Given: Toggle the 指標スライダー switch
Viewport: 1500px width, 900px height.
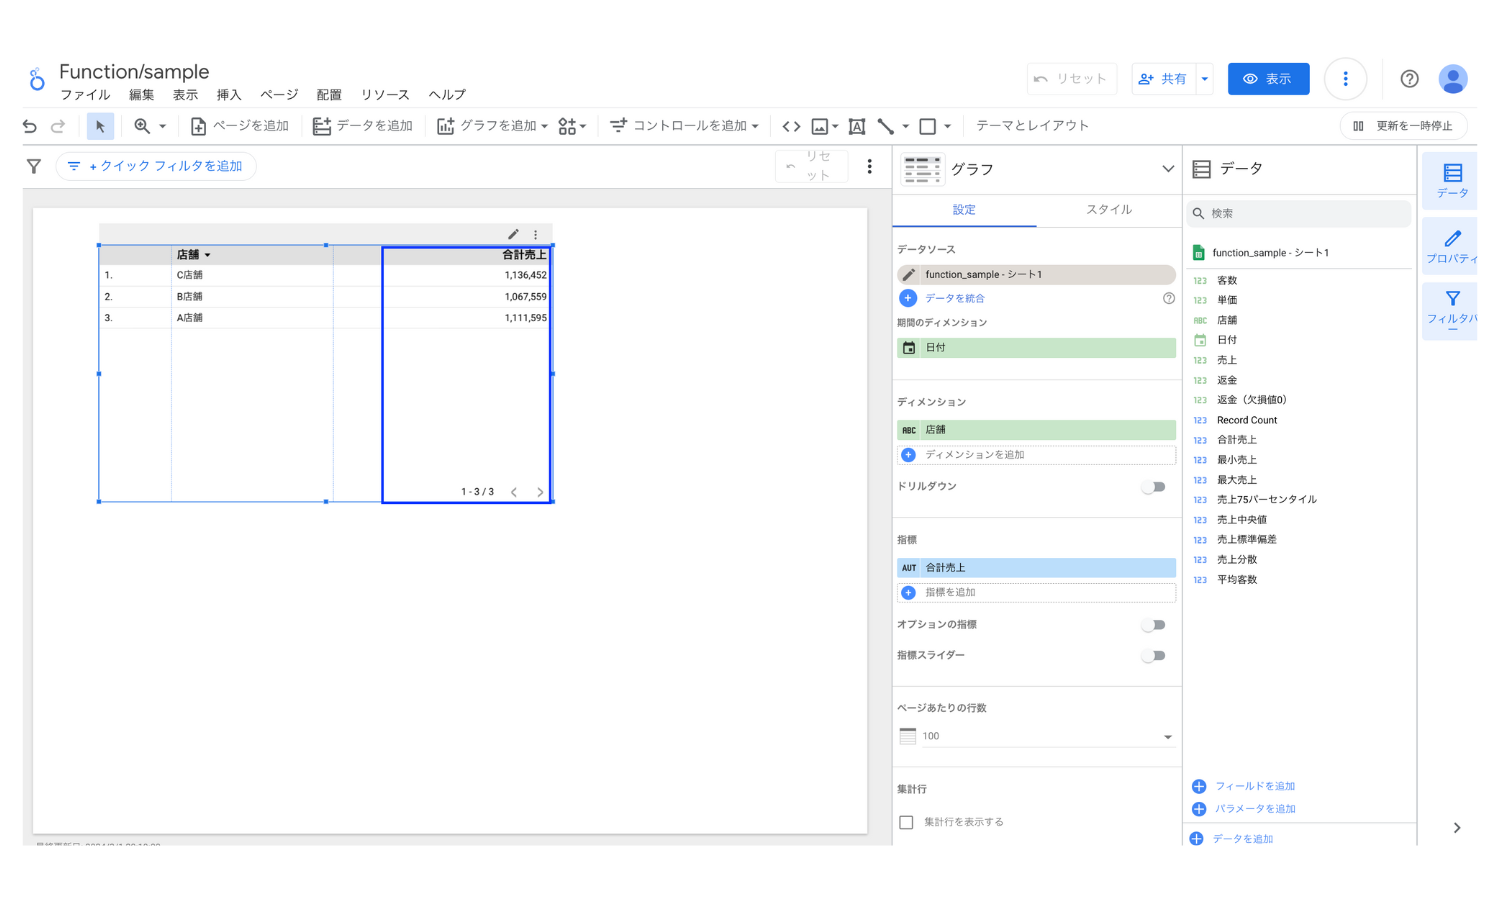Looking at the screenshot, I should pyautogui.click(x=1154, y=656).
